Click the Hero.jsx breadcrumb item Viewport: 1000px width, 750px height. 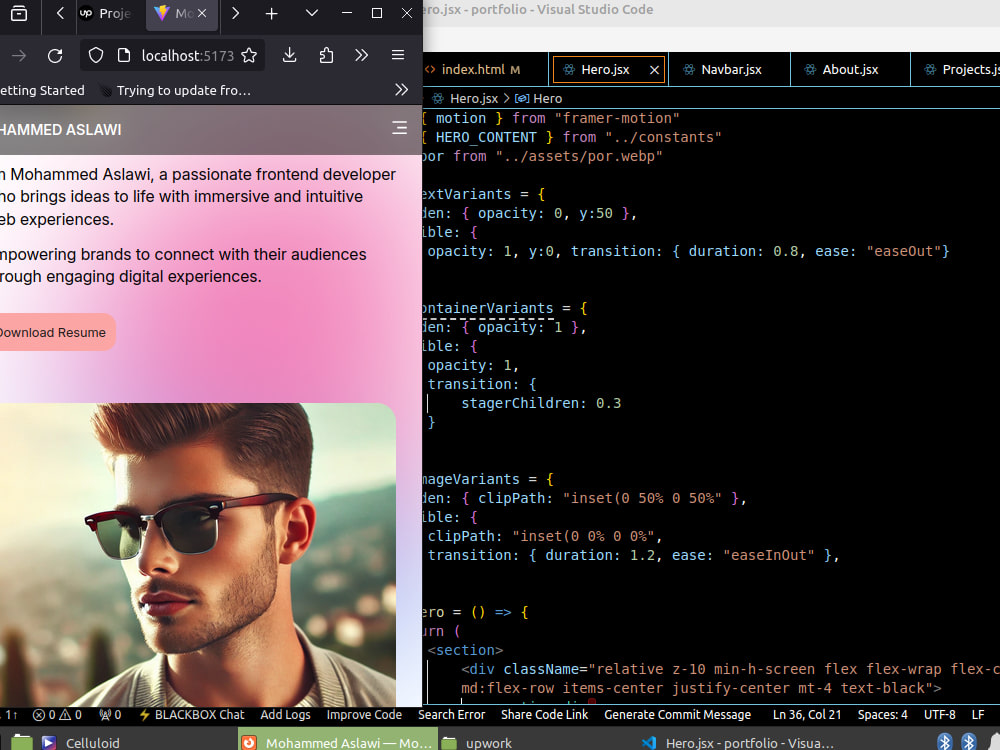(466, 99)
